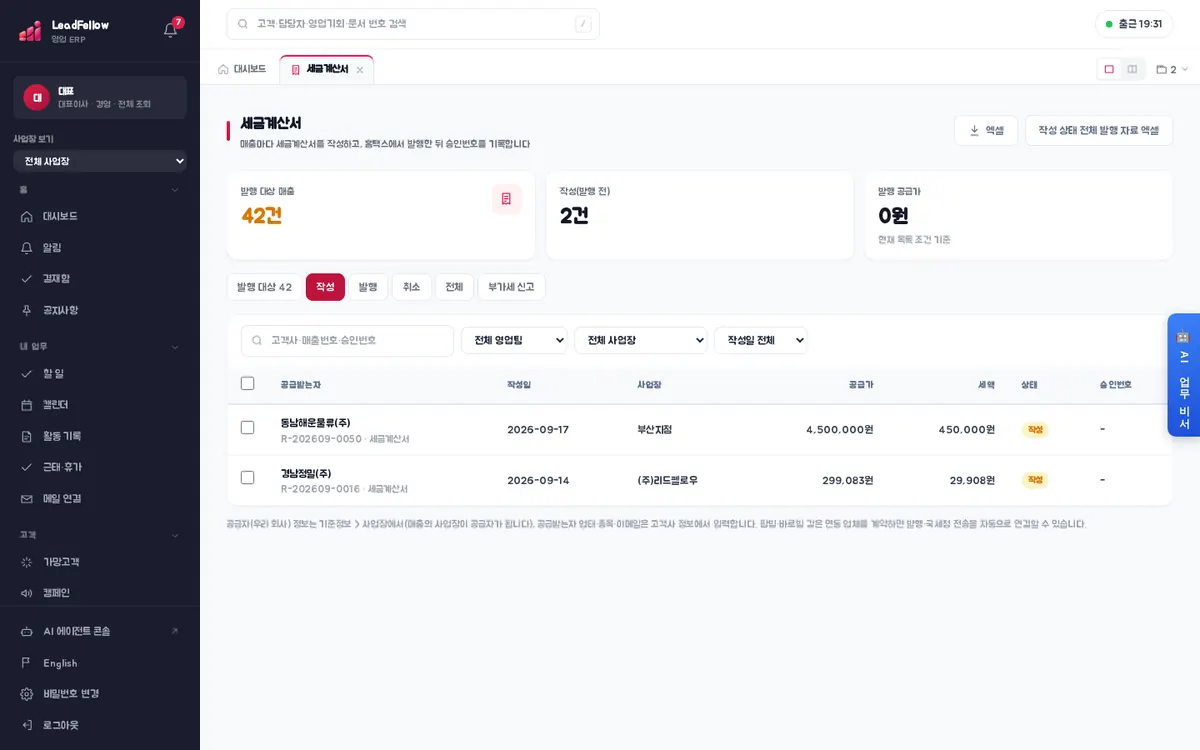Select the 발행 대상 42 filter tab

tap(264, 287)
